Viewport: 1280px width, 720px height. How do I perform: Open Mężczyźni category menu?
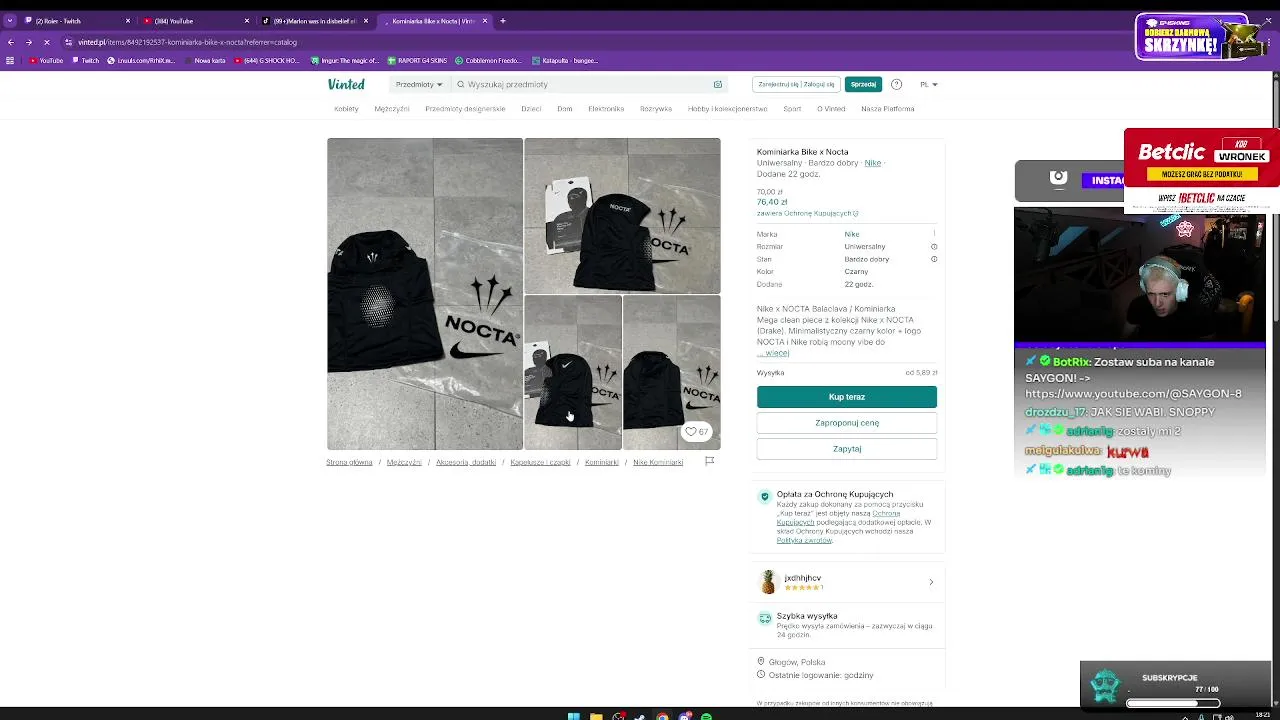pos(392,108)
